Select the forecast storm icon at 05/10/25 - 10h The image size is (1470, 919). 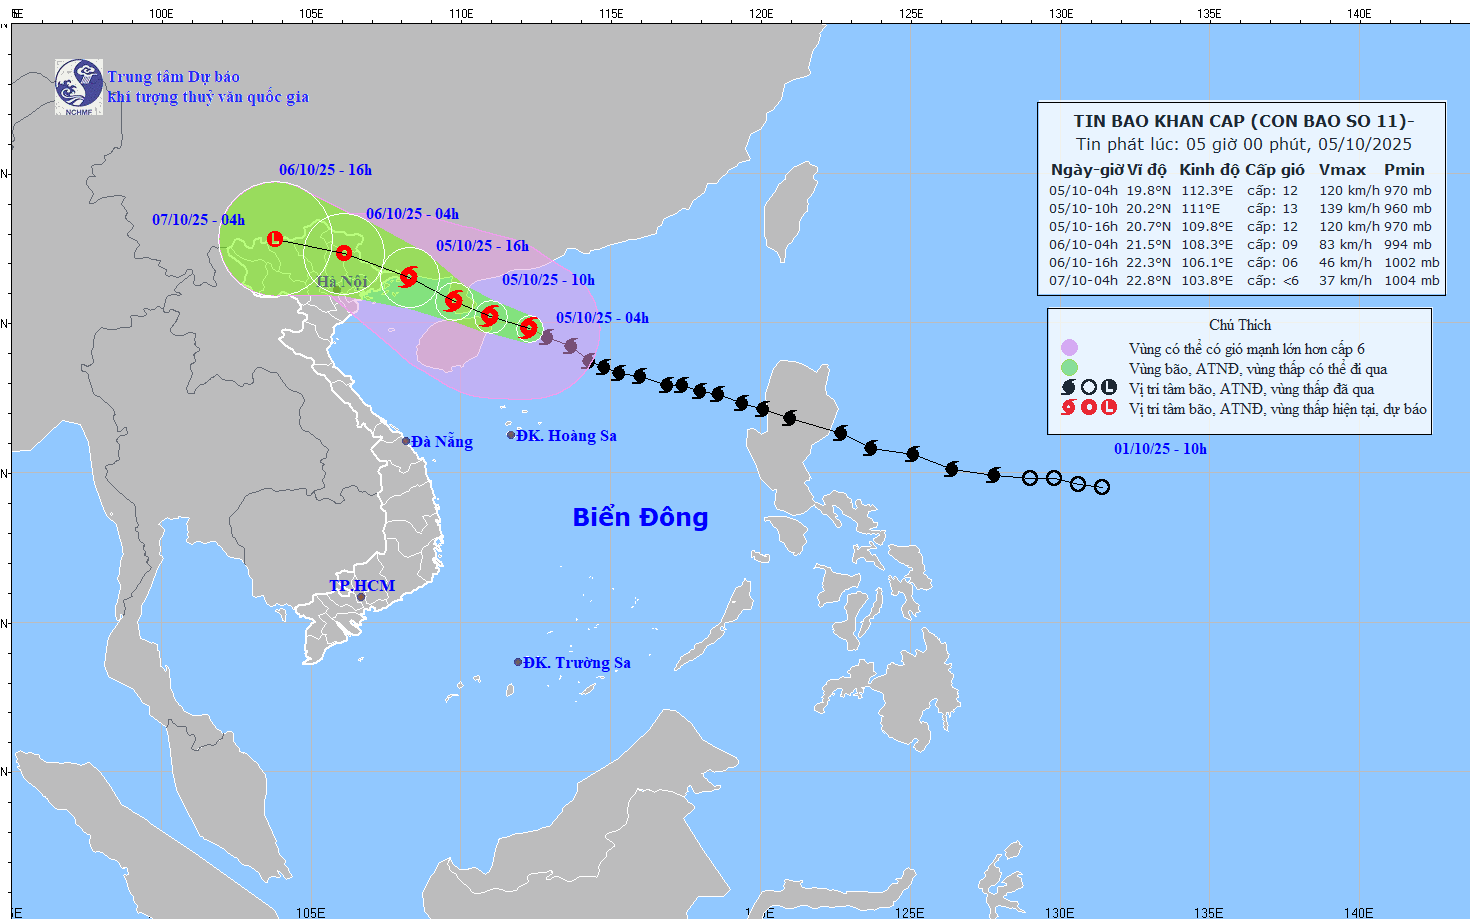tap(489, 316)
